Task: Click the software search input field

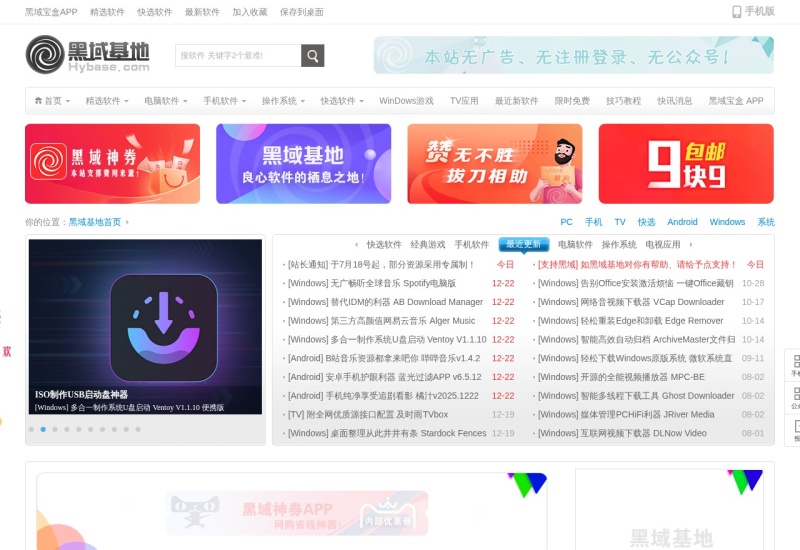Action: click(x=238, y=56)
